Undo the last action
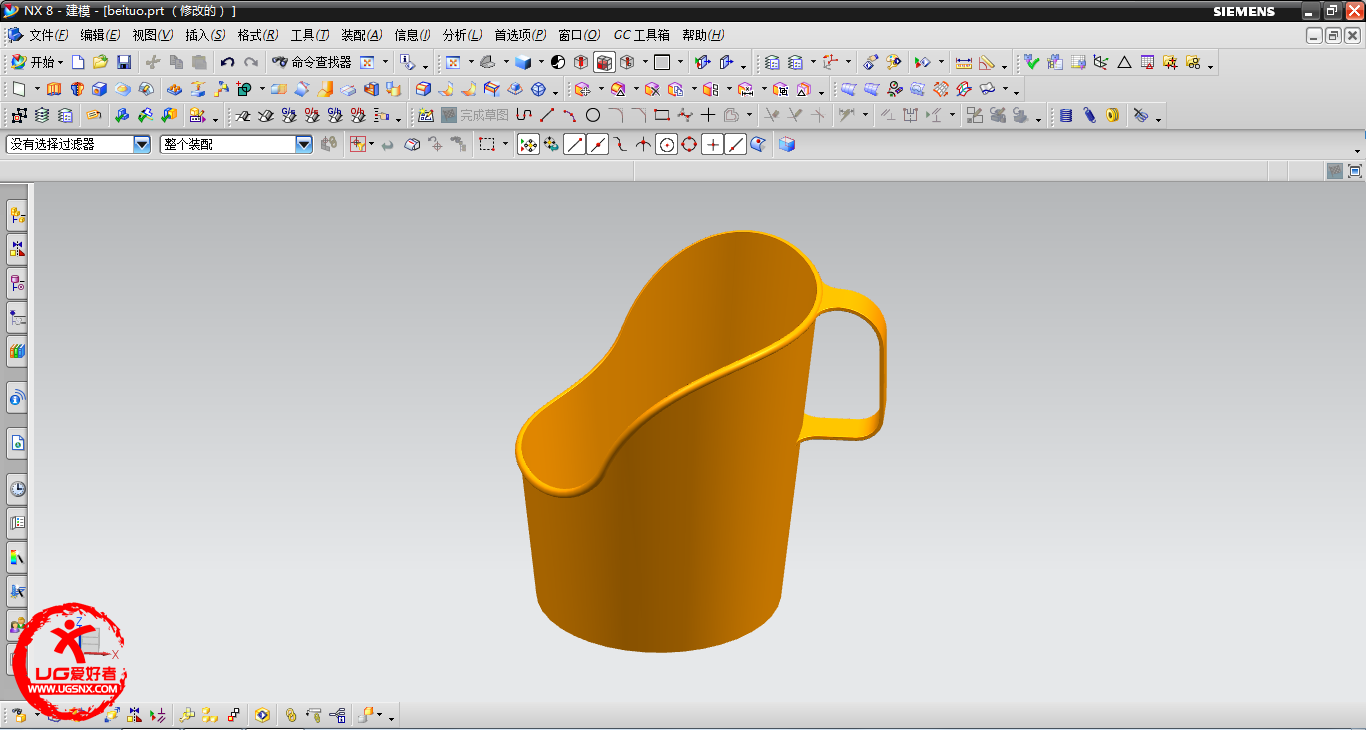The height and width of the screenshot is (730, 1366). click(x=227, y=62)
